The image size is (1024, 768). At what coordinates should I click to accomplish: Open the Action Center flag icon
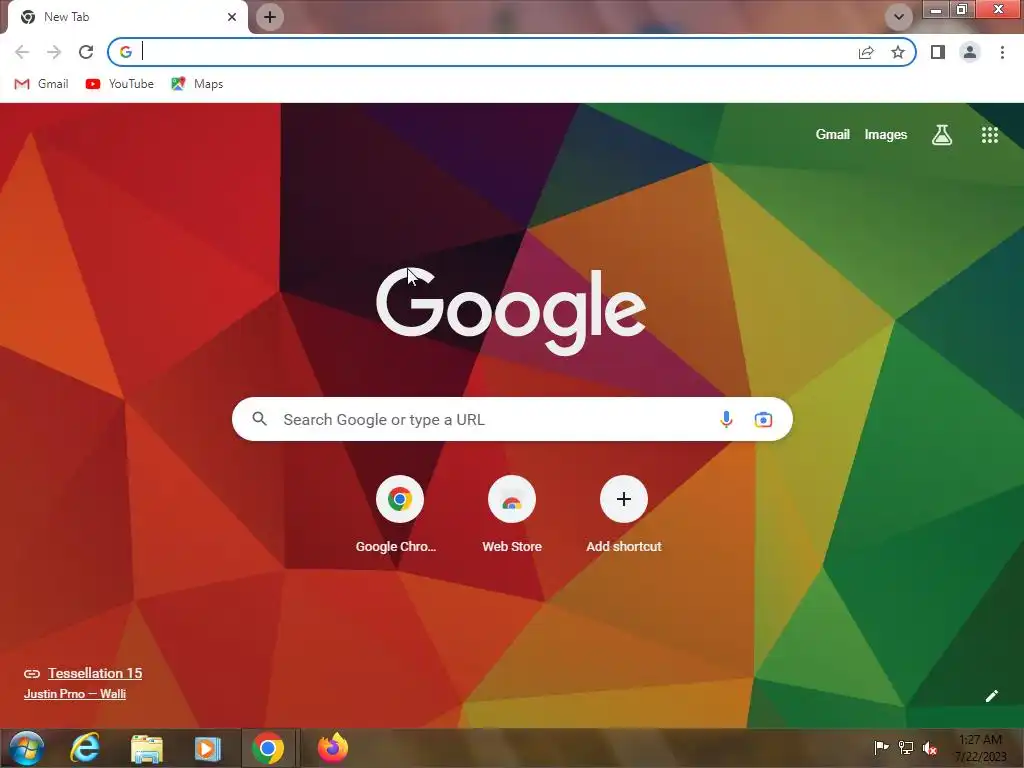pyautogui.click(x=881, y=747)
